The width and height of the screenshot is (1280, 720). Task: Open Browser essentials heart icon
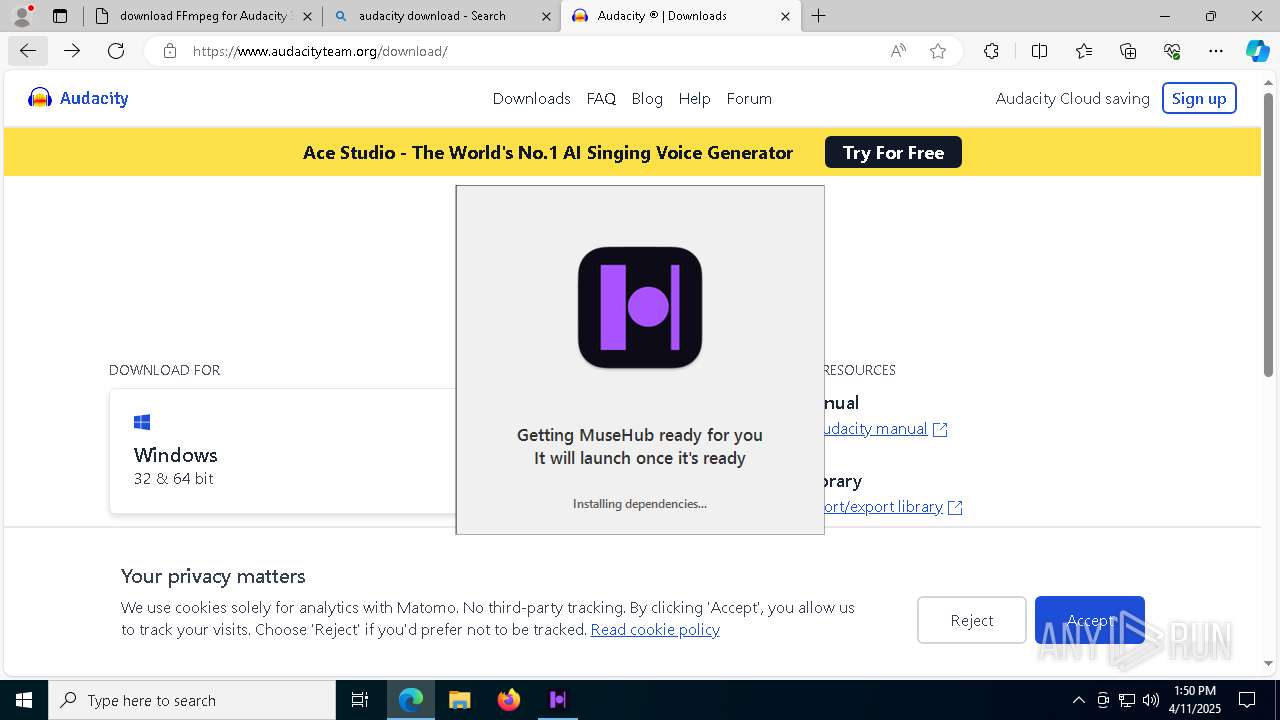pyautogui.click(x=1172, y=51)
